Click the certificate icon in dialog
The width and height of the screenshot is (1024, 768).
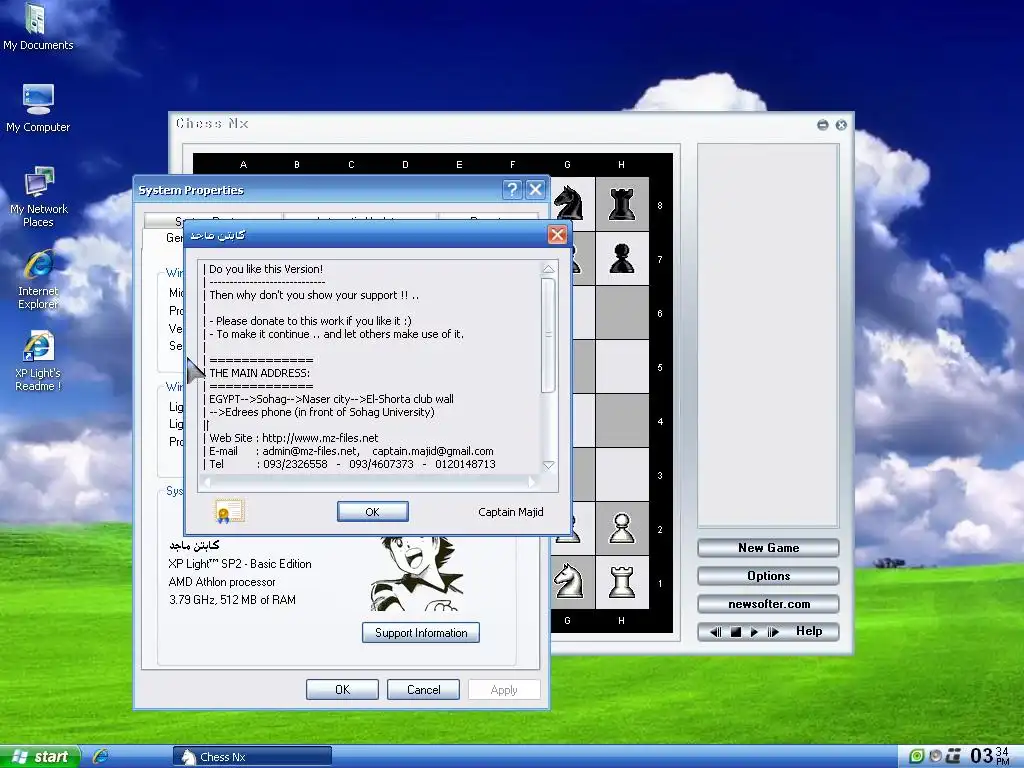[229, 511]
